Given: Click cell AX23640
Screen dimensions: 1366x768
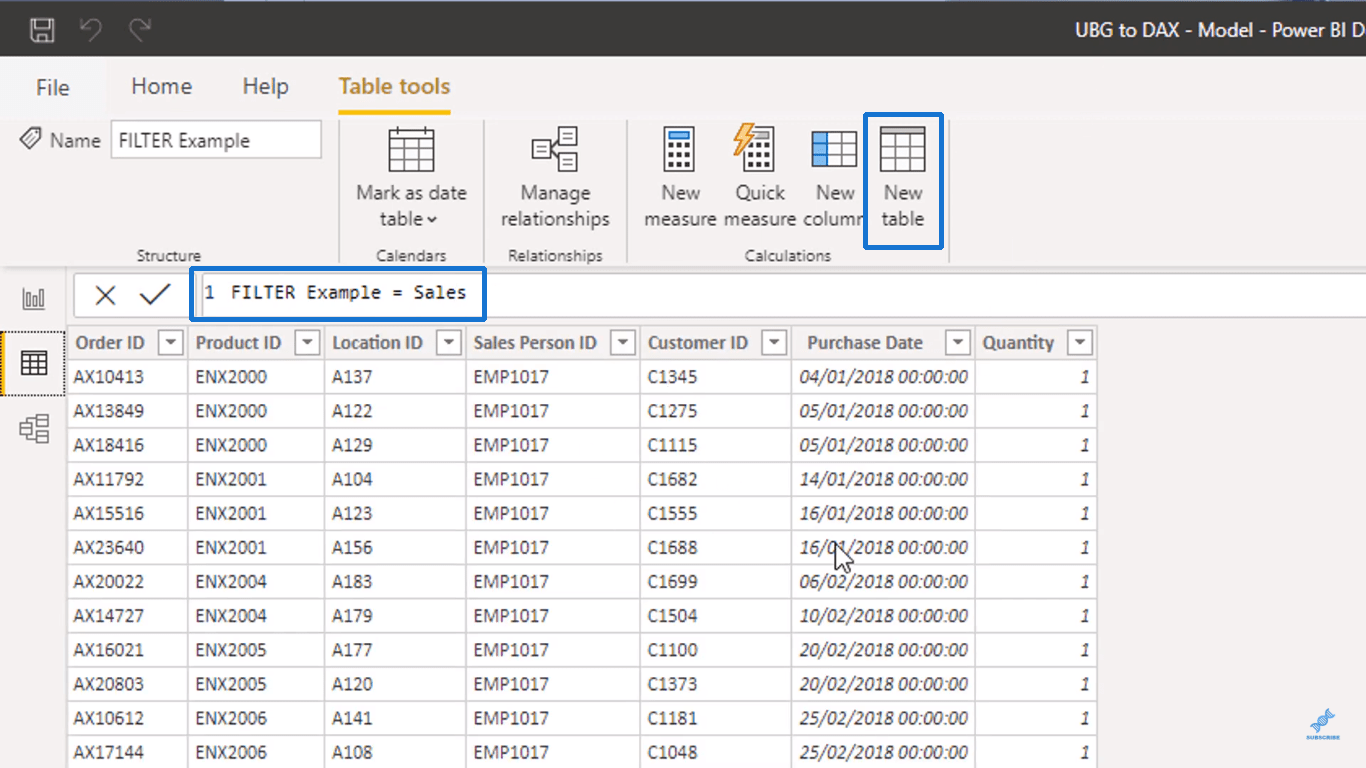Looking at the screenshot, I should click(x=128, y=547).
